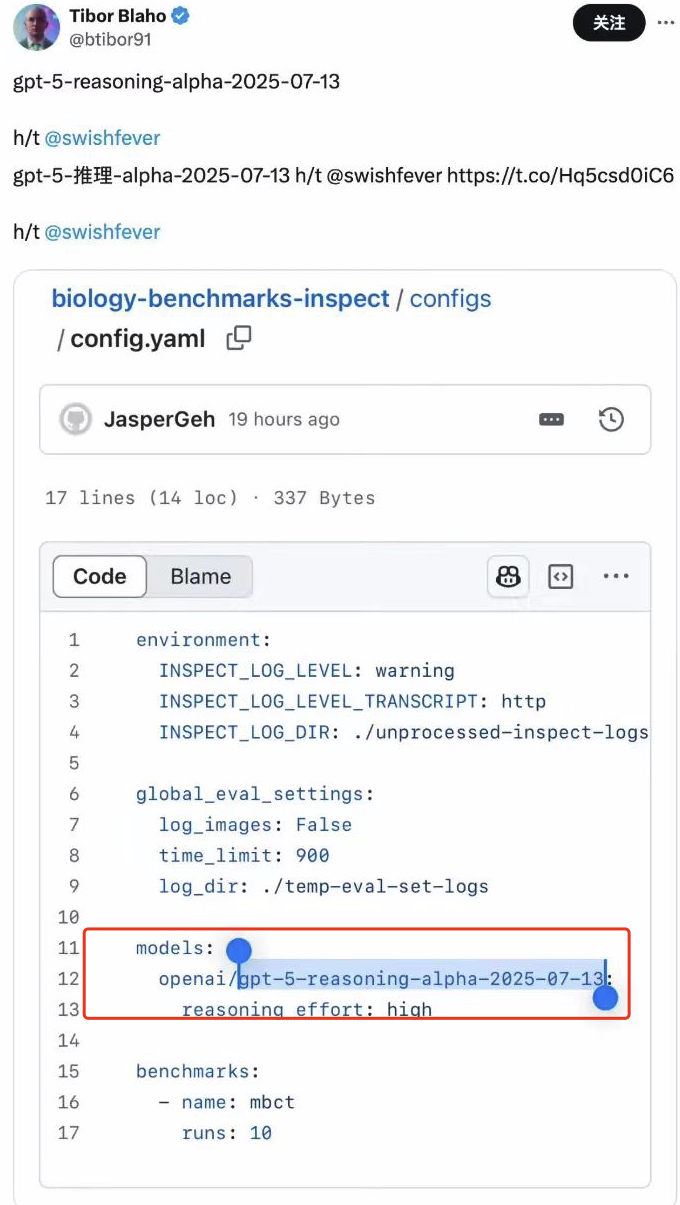Click the text 'benchmarks:'
The image size is (680, 1205).
[197, 1071]
